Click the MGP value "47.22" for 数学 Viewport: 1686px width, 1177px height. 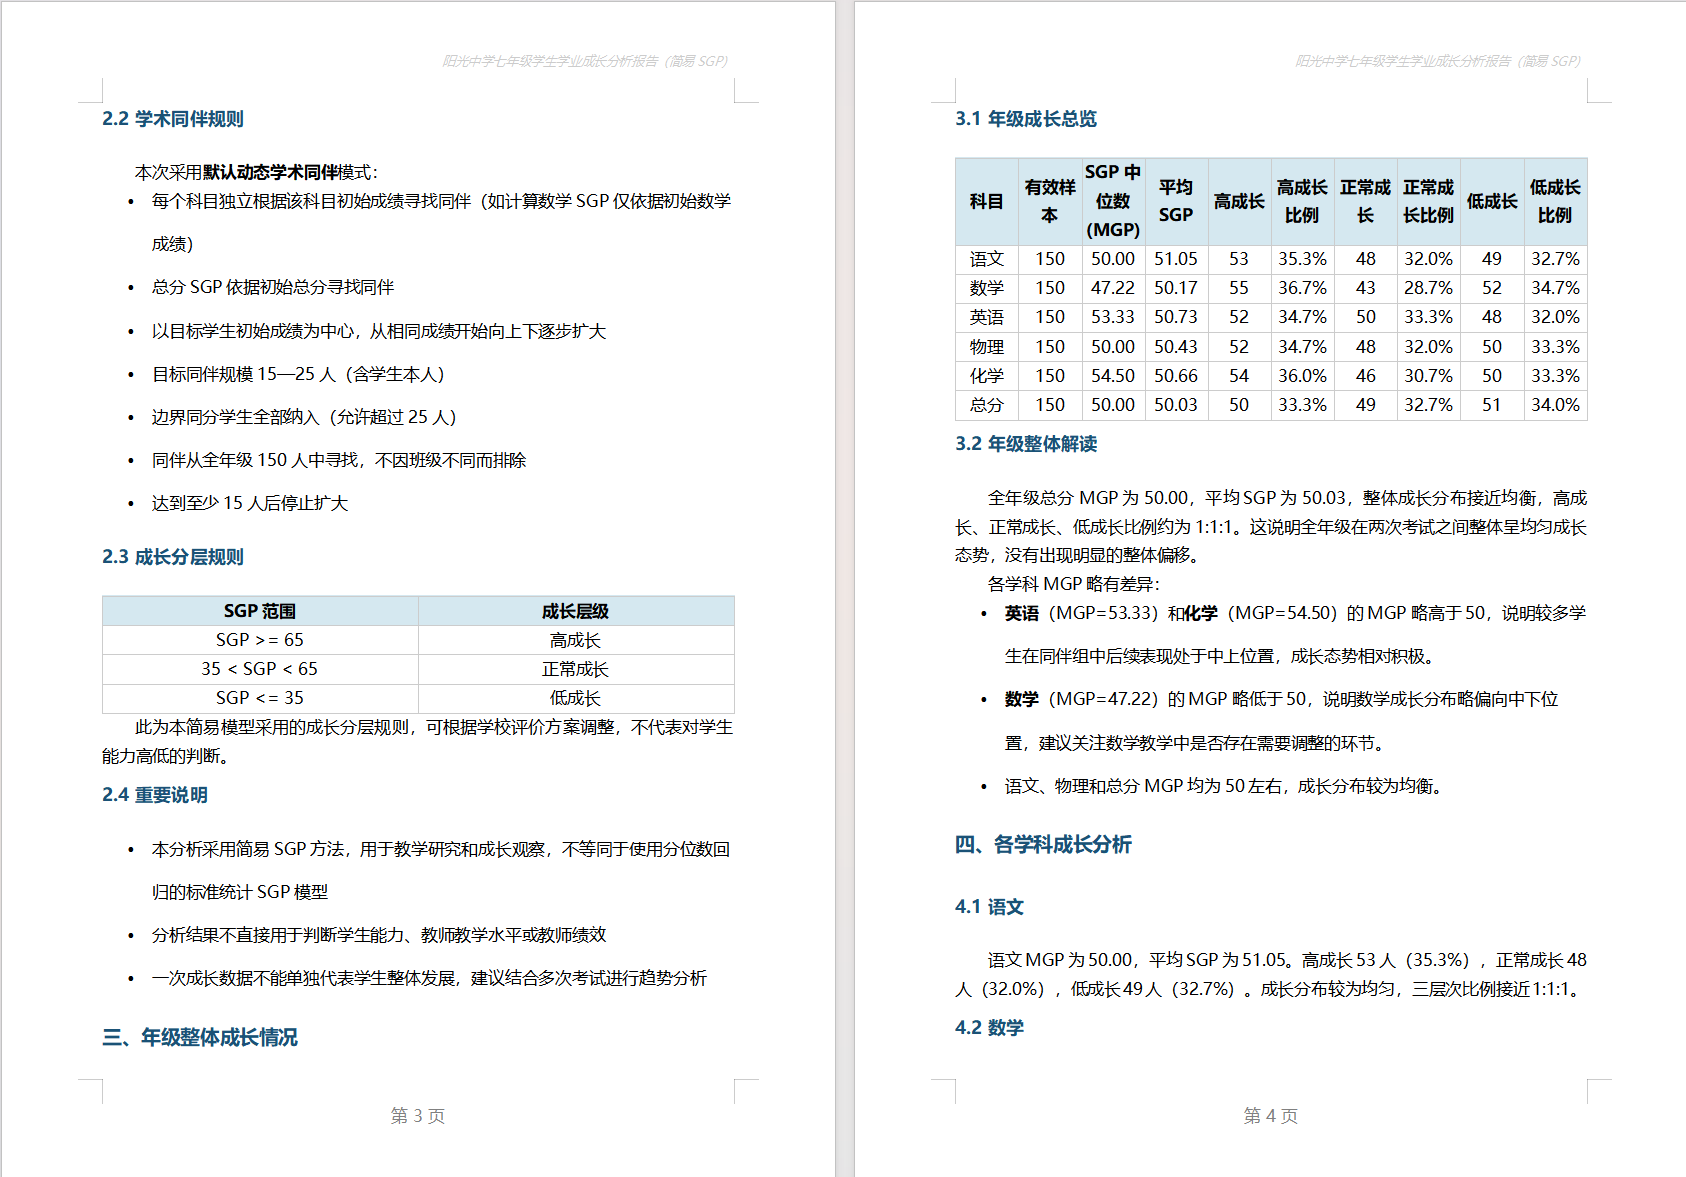(x=1113, y=288)
